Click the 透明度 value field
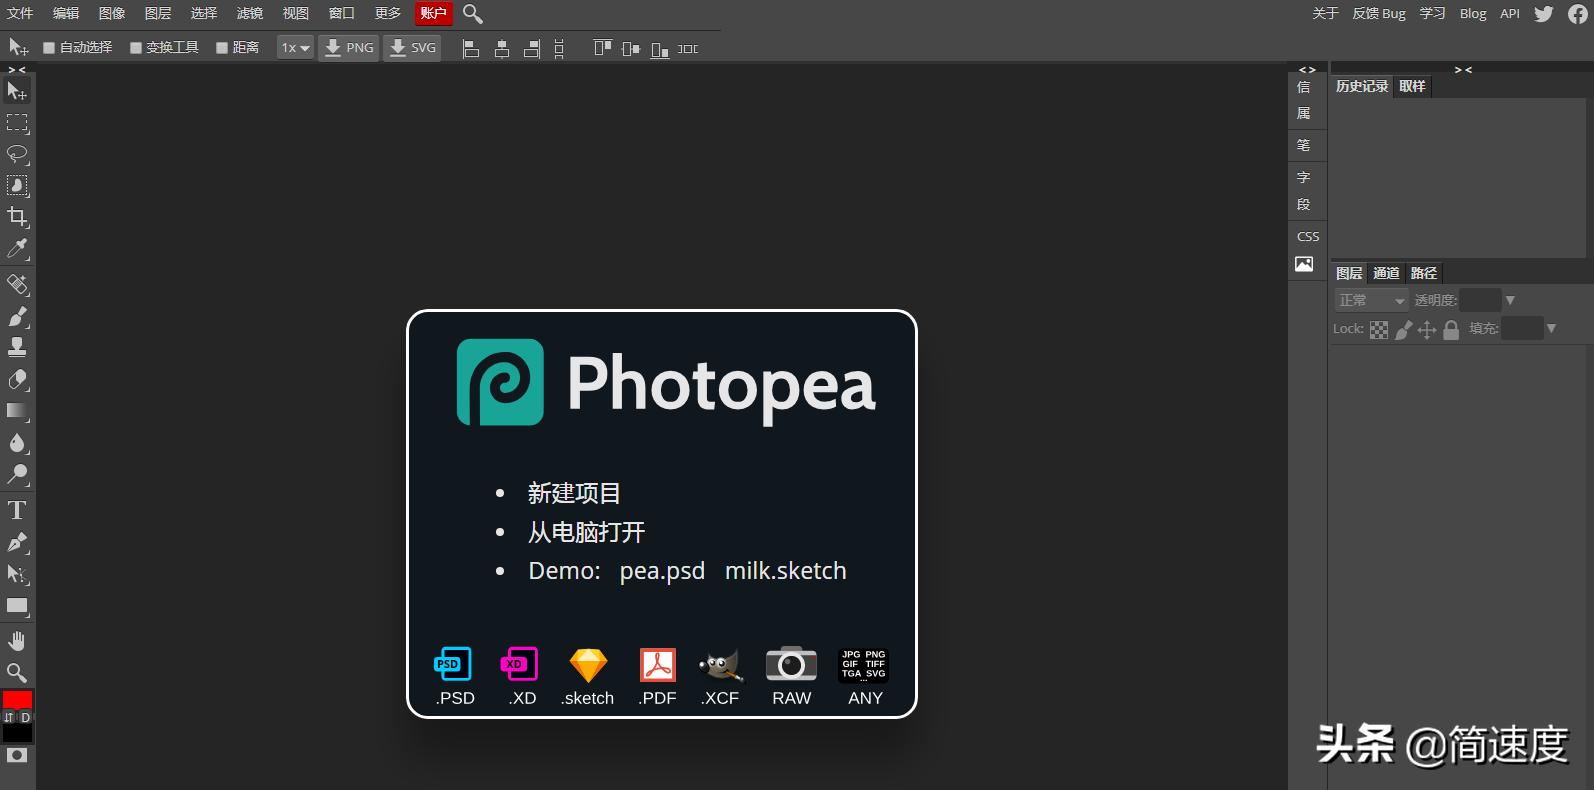The width and height of the screenshot is (1594, 790). (x=1480, y=300)
